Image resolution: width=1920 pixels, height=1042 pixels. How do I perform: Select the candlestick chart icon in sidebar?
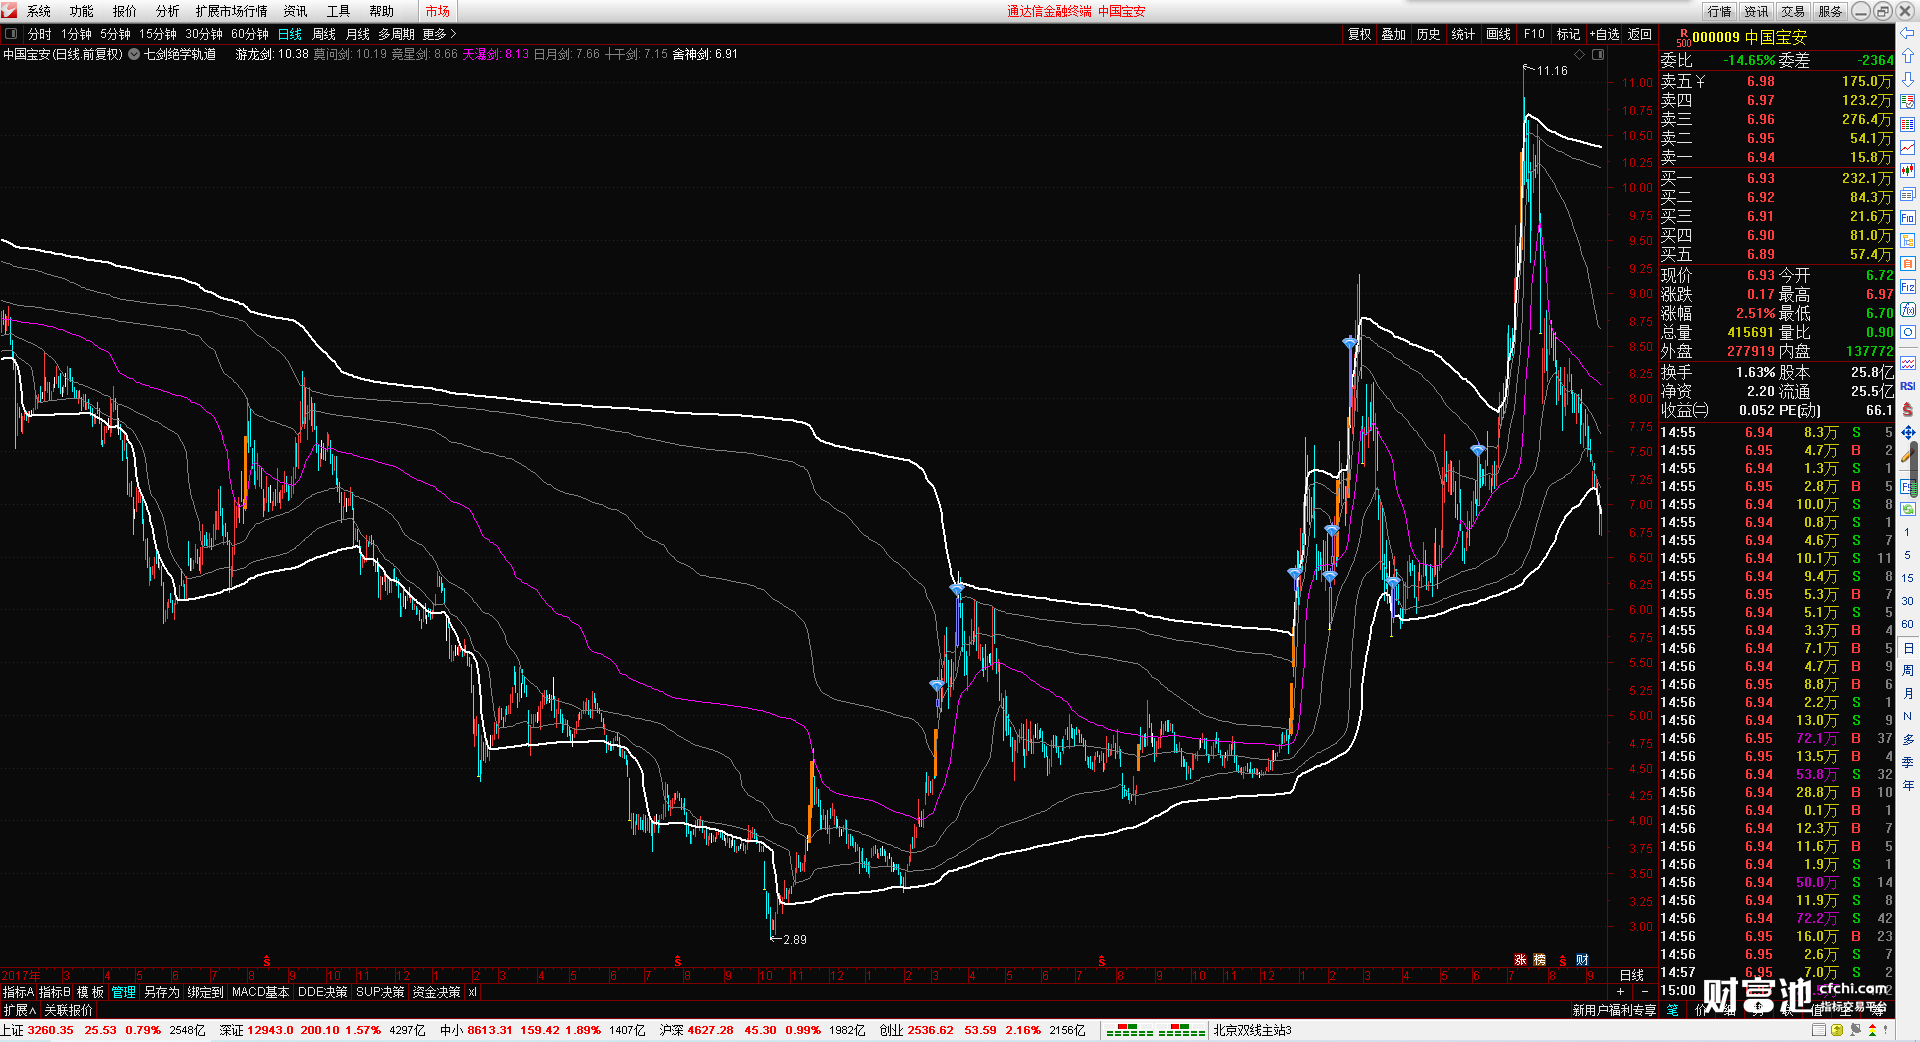tap(1908, 171)
